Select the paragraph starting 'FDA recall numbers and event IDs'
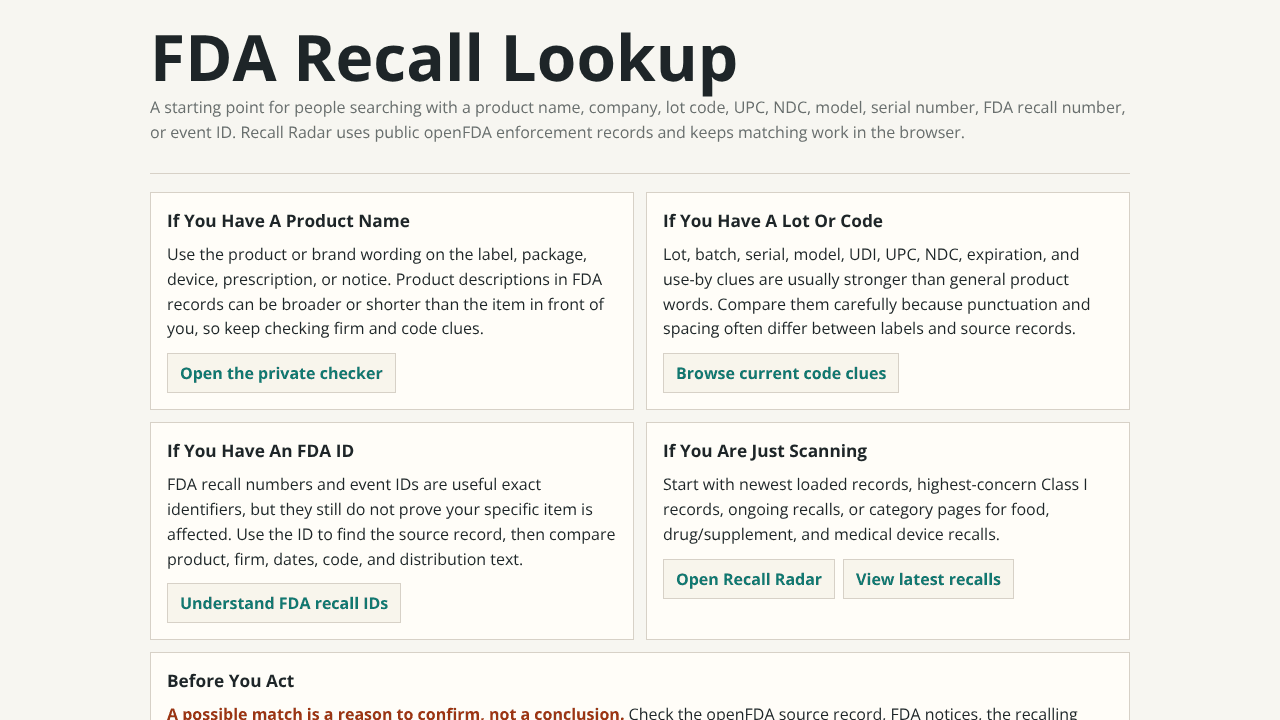 point(391,521)
